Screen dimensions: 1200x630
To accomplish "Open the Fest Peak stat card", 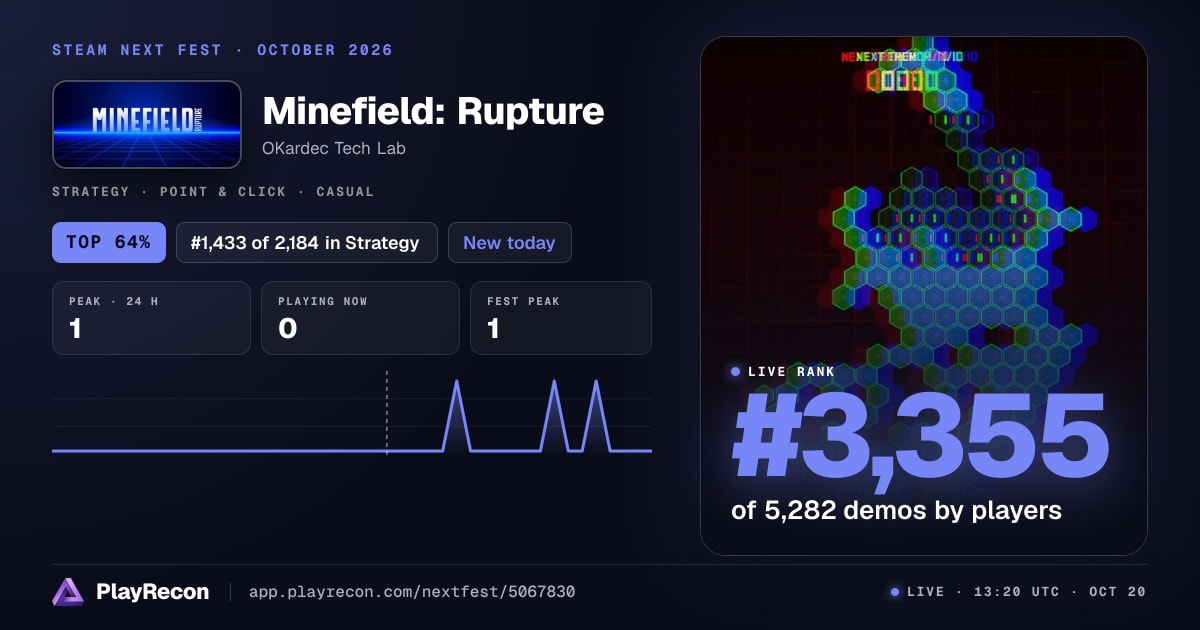I will pyautogui.click(x=561, y=318).
